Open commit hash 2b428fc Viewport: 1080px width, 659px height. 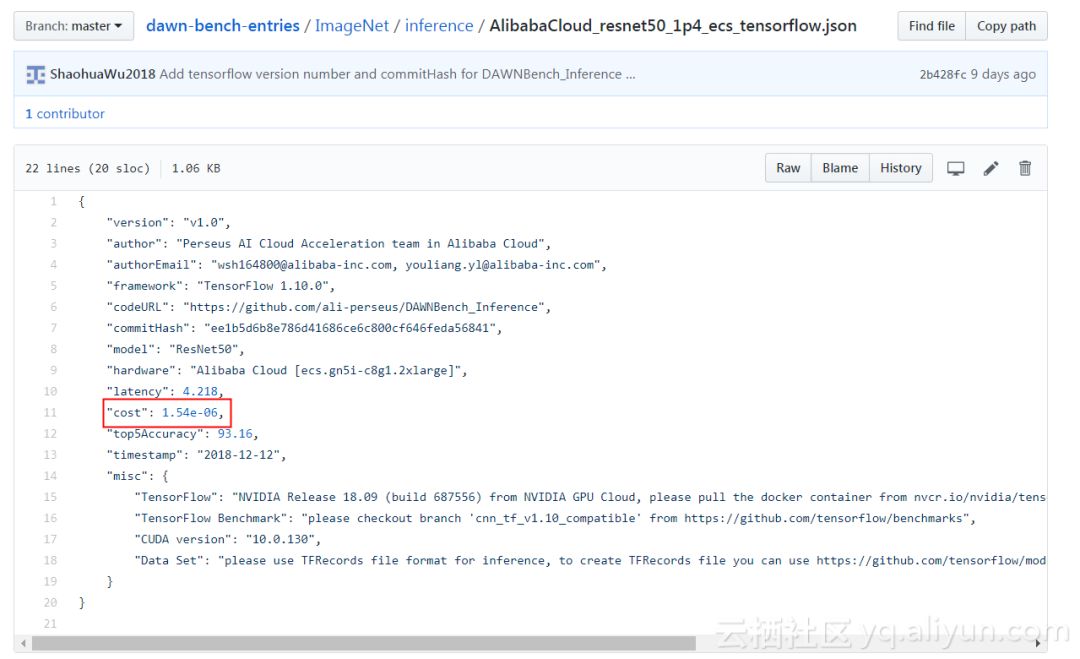943,74
